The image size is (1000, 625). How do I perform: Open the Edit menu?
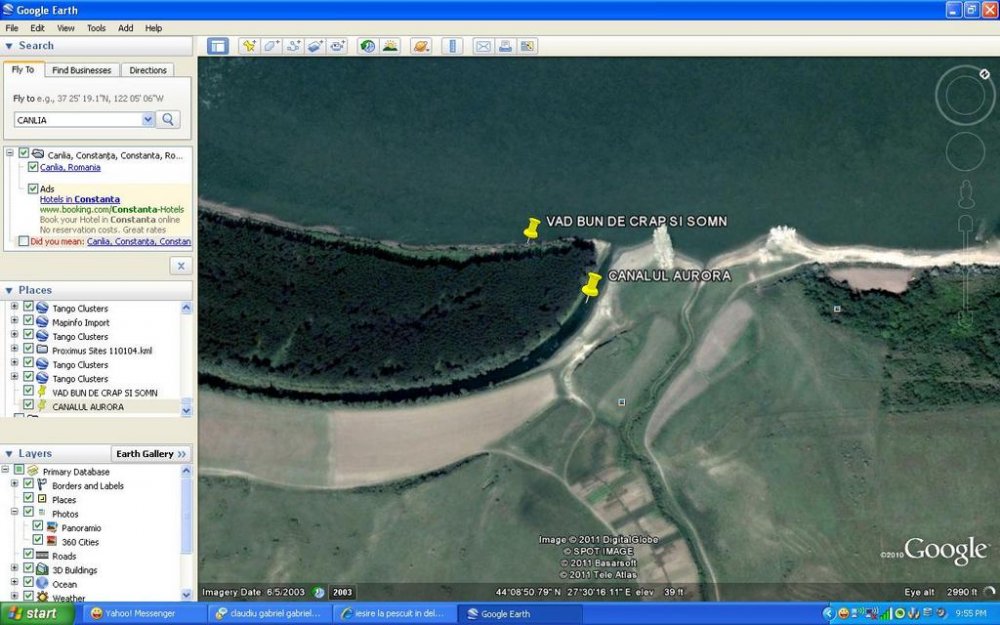pos(38,28)
